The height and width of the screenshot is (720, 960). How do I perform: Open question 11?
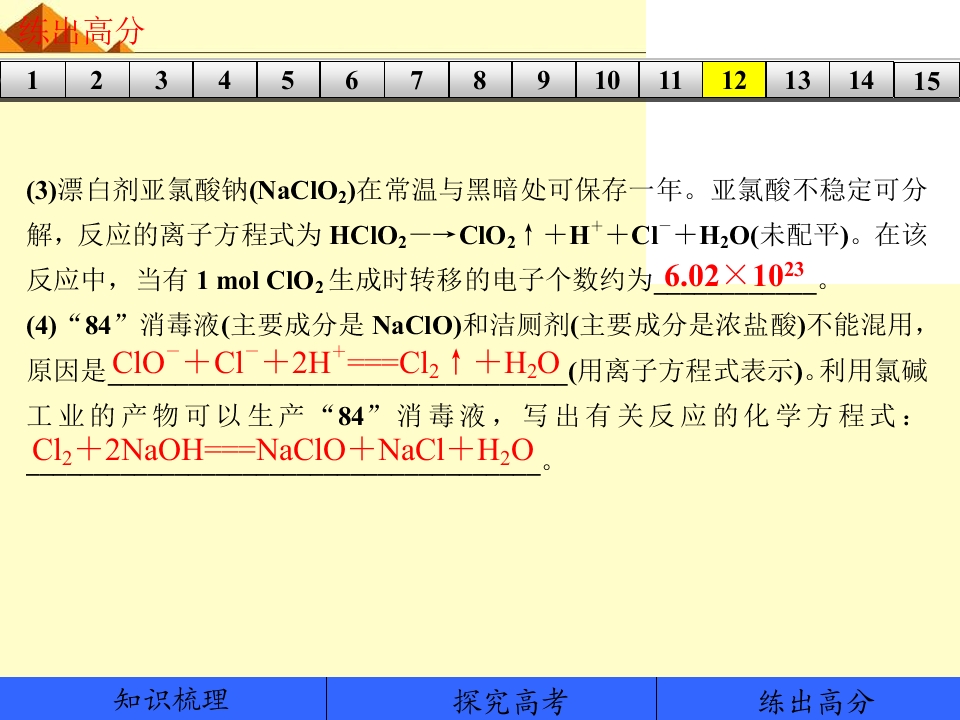(x=670, y=80)
